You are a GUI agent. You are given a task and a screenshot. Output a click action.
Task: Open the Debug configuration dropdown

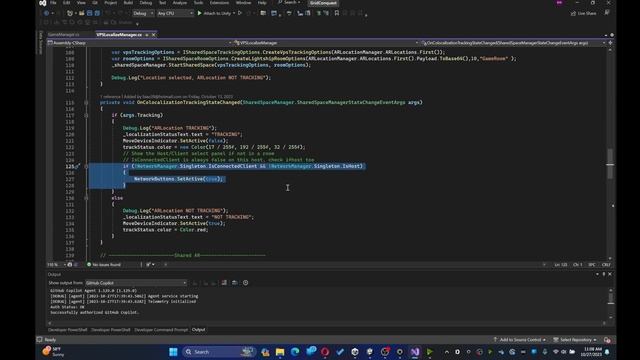coord(143,13)
